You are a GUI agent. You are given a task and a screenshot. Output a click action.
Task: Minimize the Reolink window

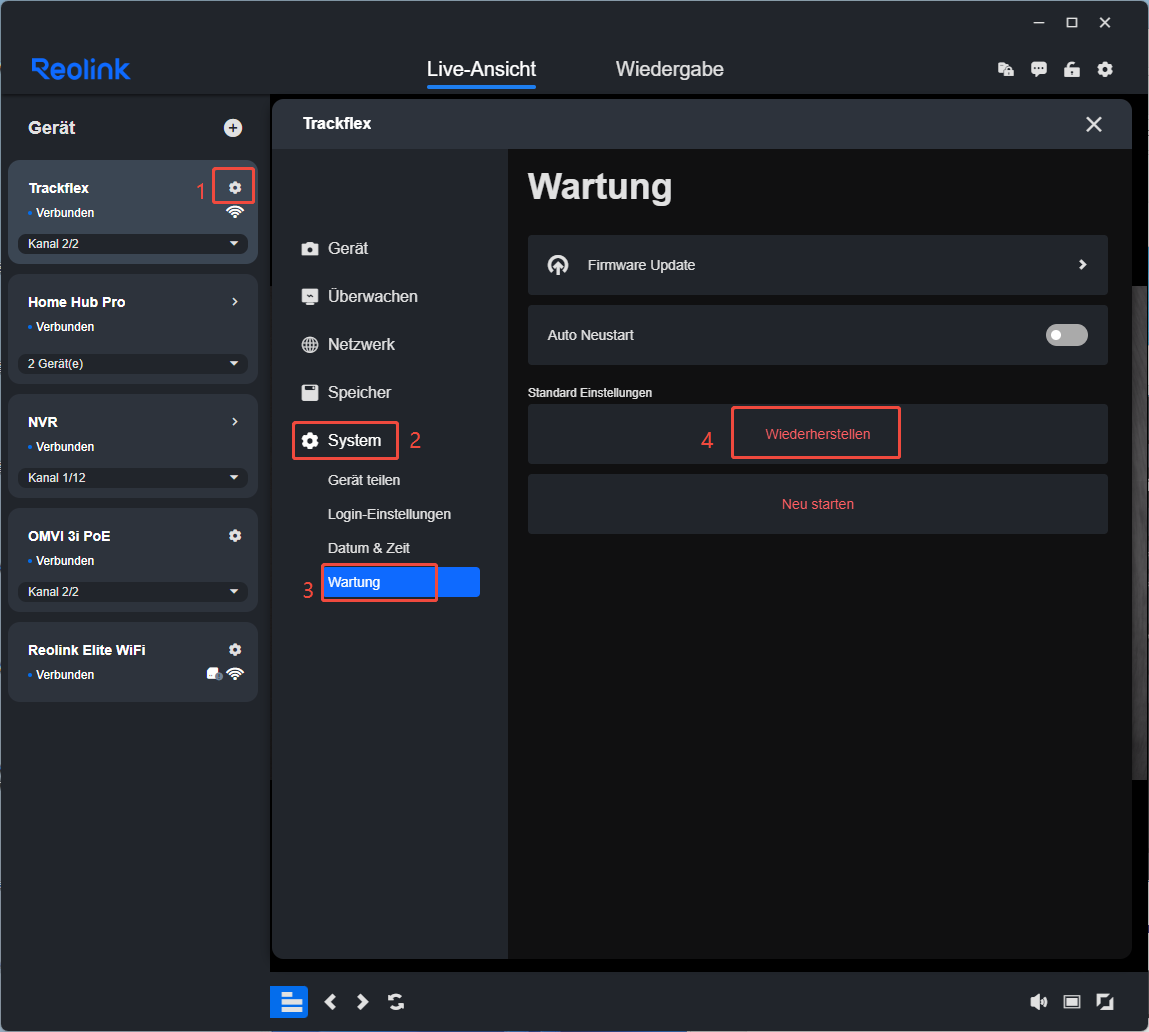(1038, 23)
